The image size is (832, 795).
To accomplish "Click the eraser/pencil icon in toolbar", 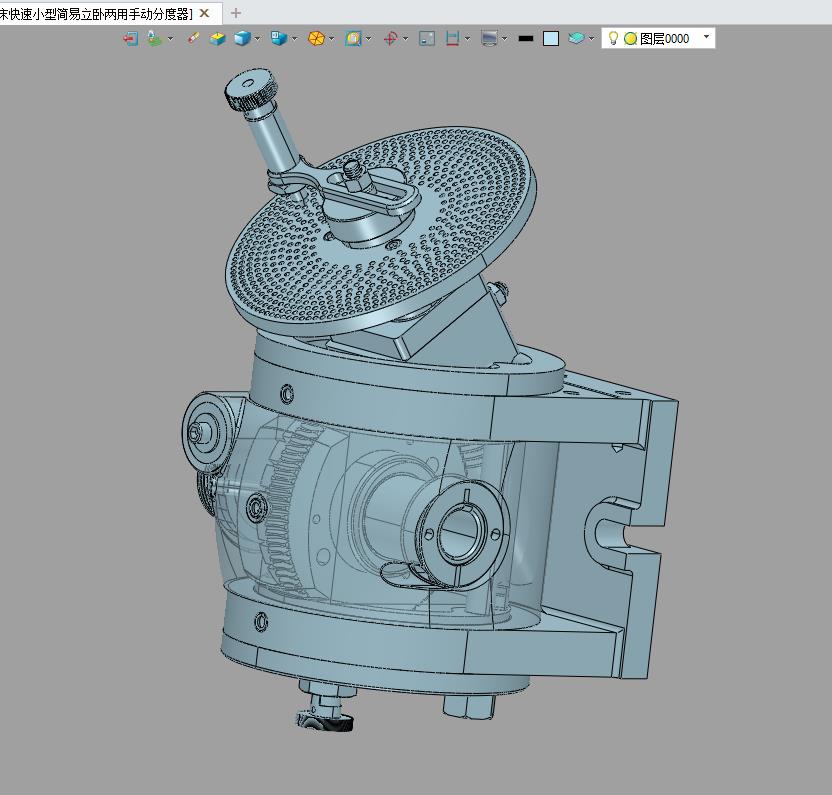I will pos(193,38).
